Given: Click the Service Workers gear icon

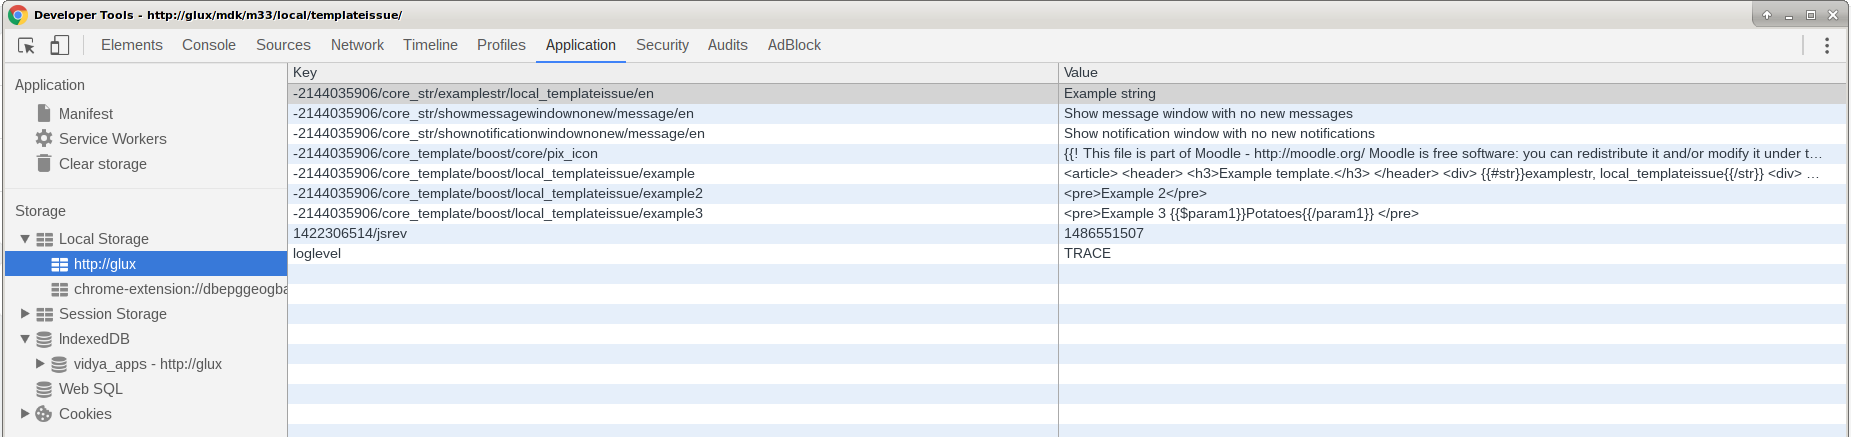Looking at the screenshot, I should tap(44, 138).
